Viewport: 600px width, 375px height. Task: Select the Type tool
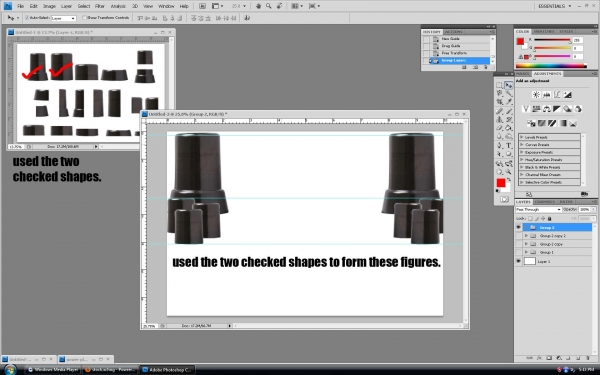coord(508,145)
